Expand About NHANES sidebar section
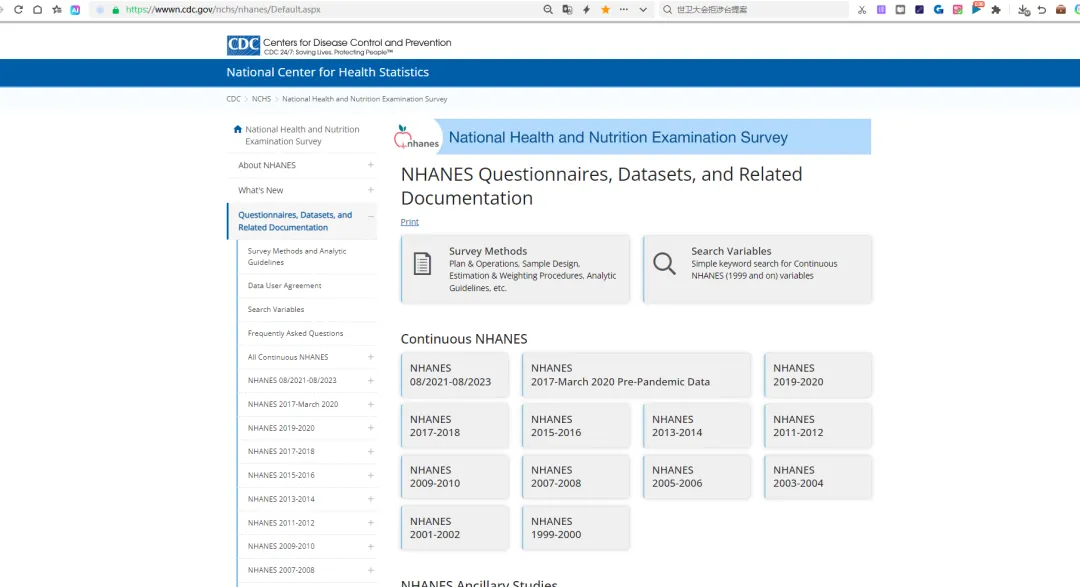 click(371, 165)
